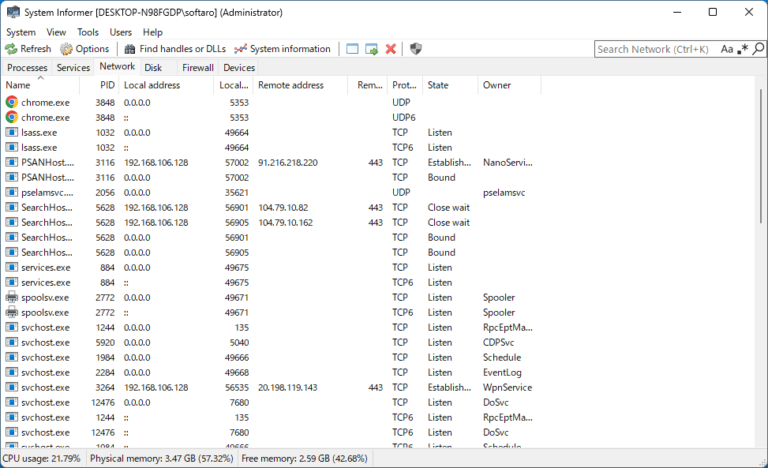Click local port 5040 cell
The width and height of the screenshot is (768, 468).
click(x=239, y=342)
